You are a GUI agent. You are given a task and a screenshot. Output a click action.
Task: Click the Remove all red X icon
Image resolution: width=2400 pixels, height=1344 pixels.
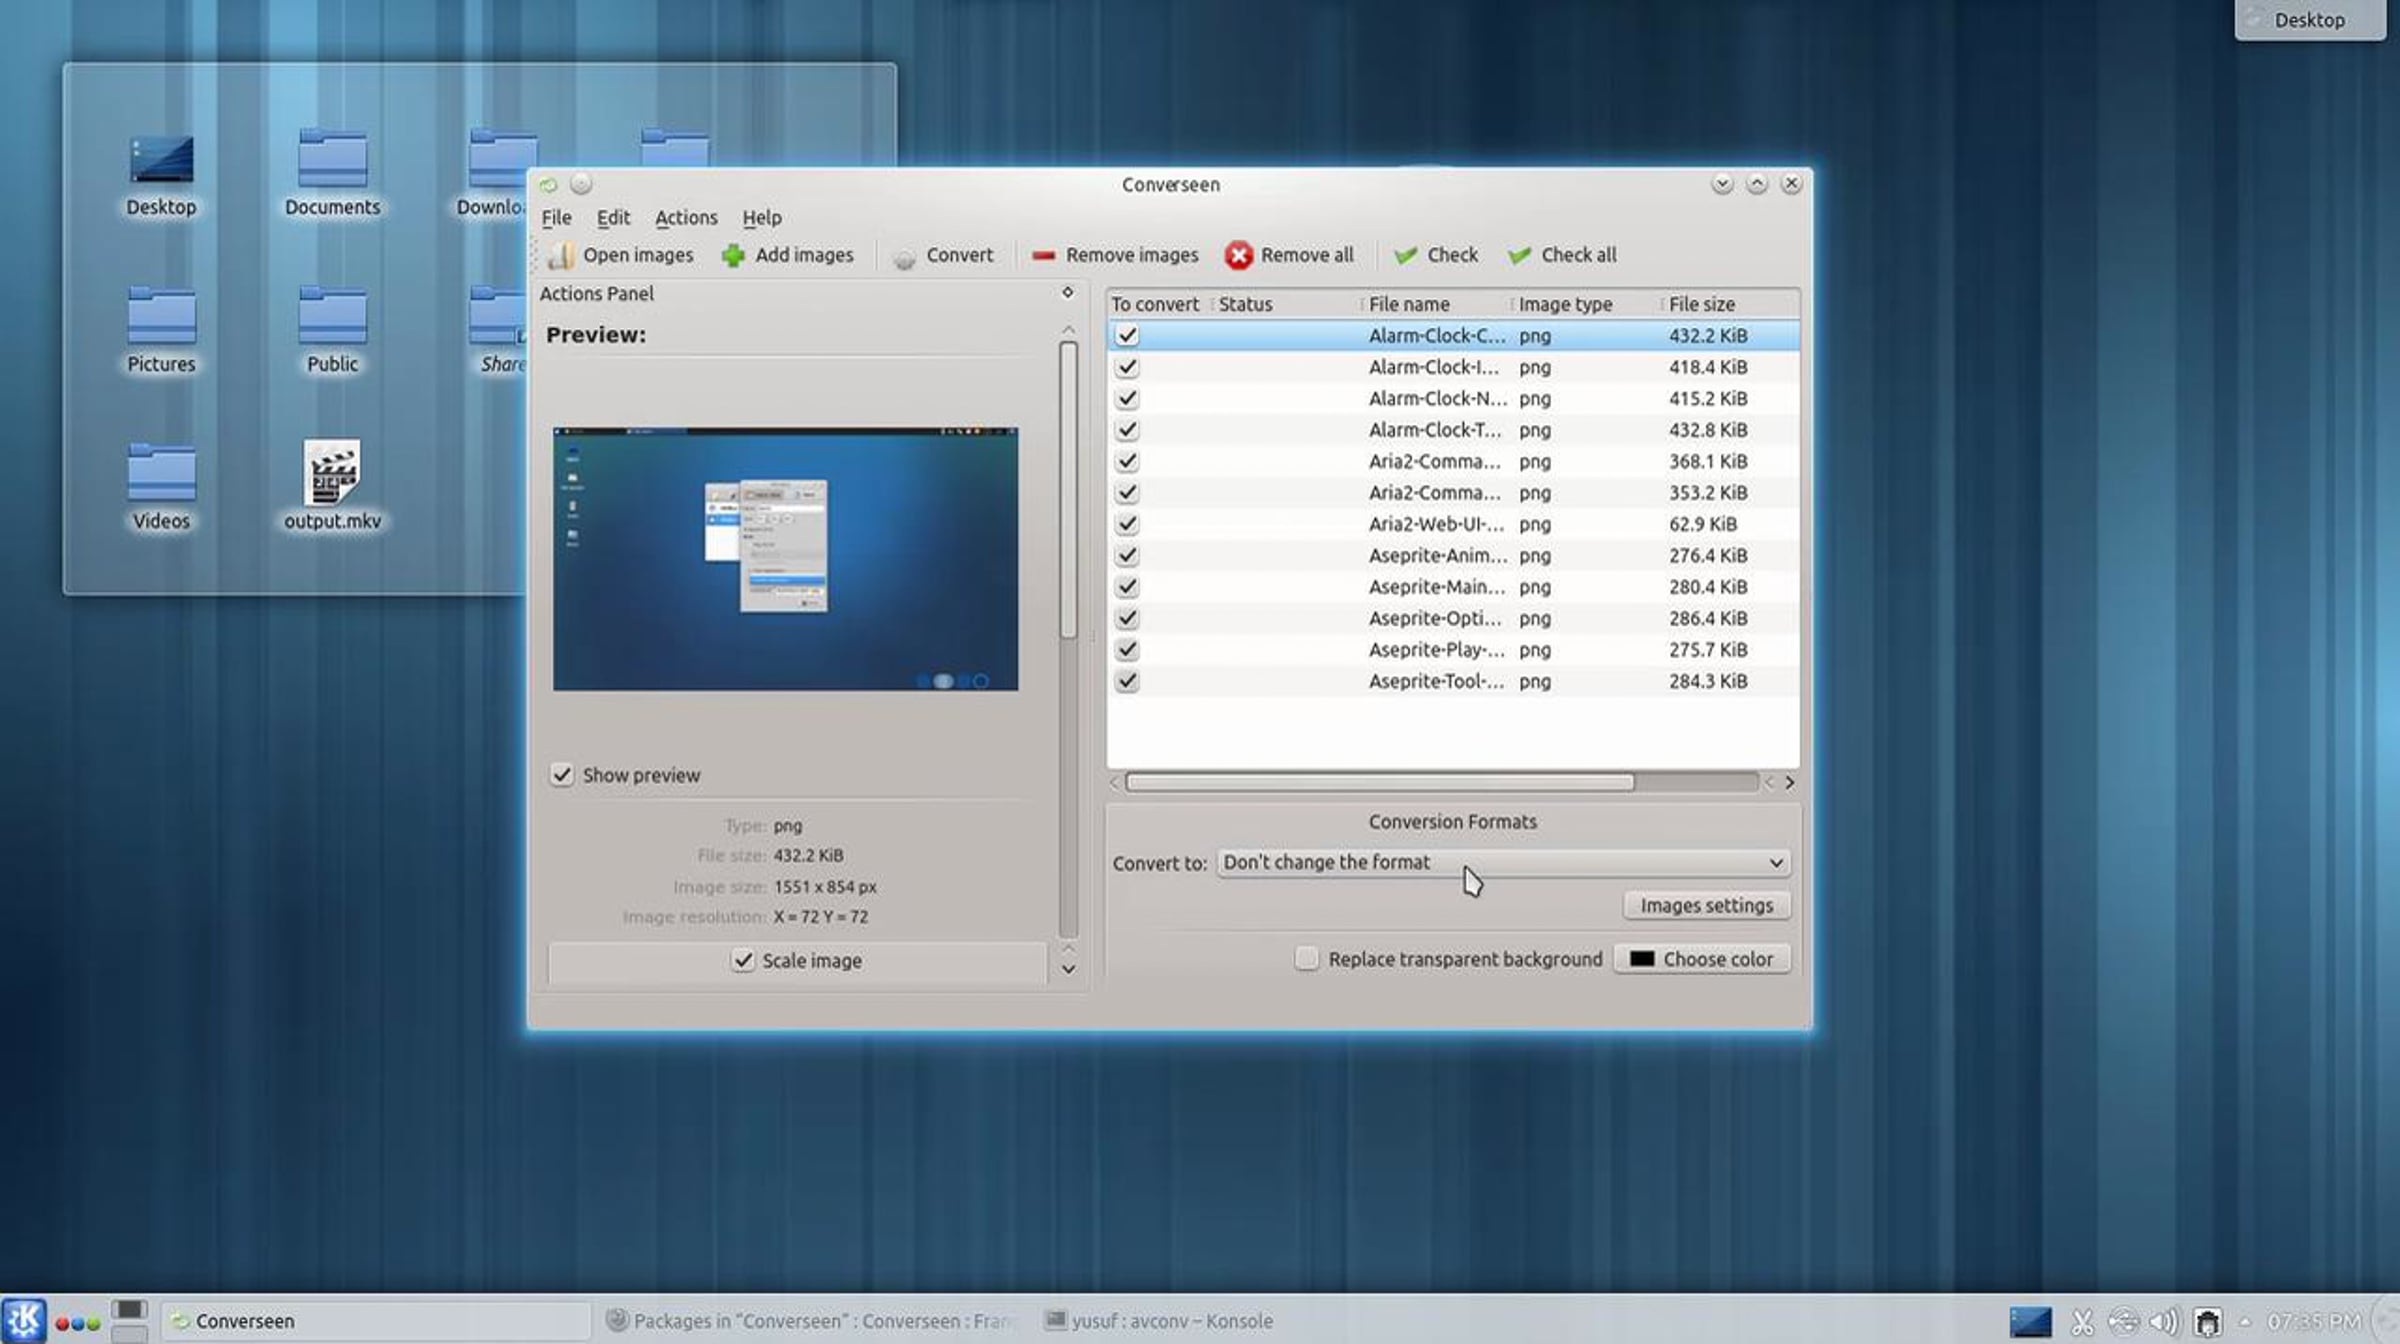coord(1238,256)
